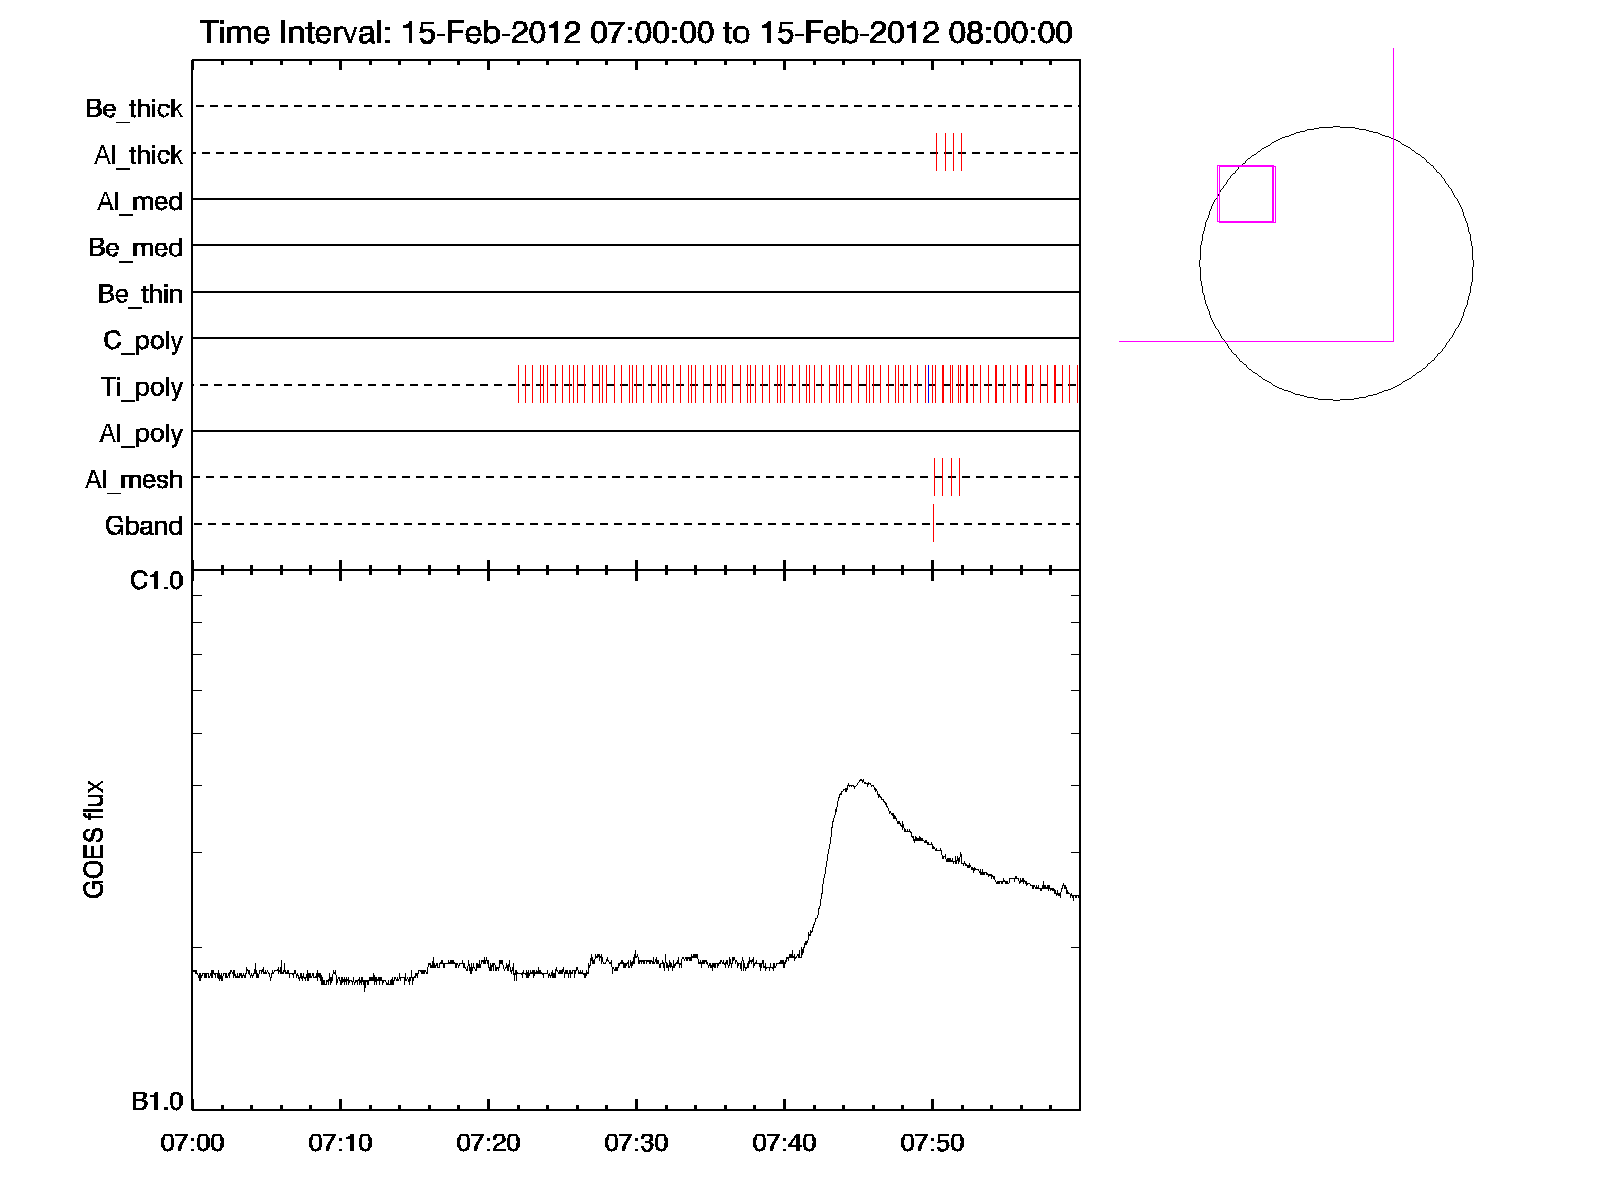Click the Ti_poly filter label
1600x1200 pixels.
(x=141, y=387)
